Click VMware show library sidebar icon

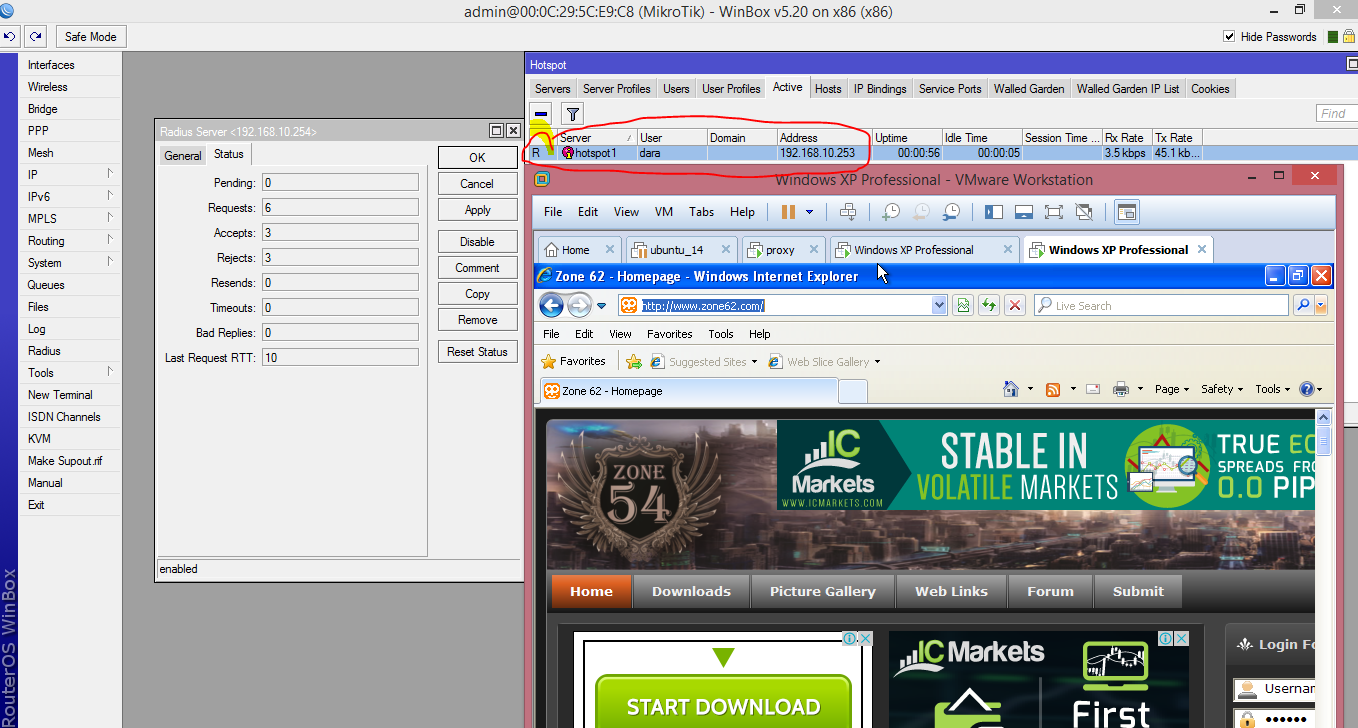[993, 212]
